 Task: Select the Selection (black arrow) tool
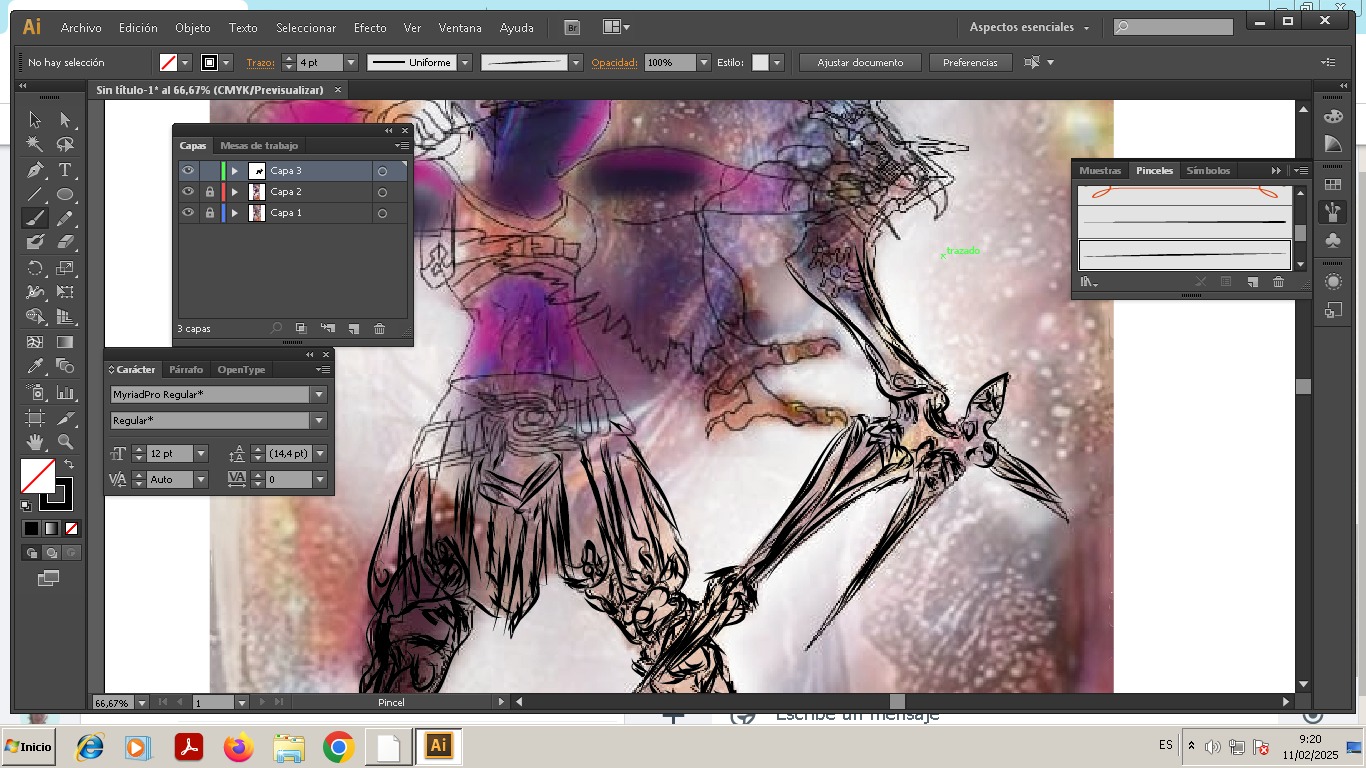(35, 120)
